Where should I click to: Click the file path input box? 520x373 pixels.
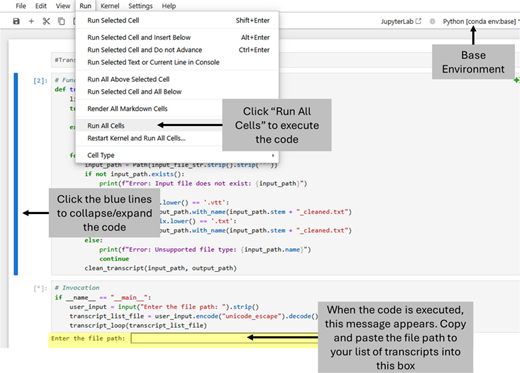click(x=224, y=338)
